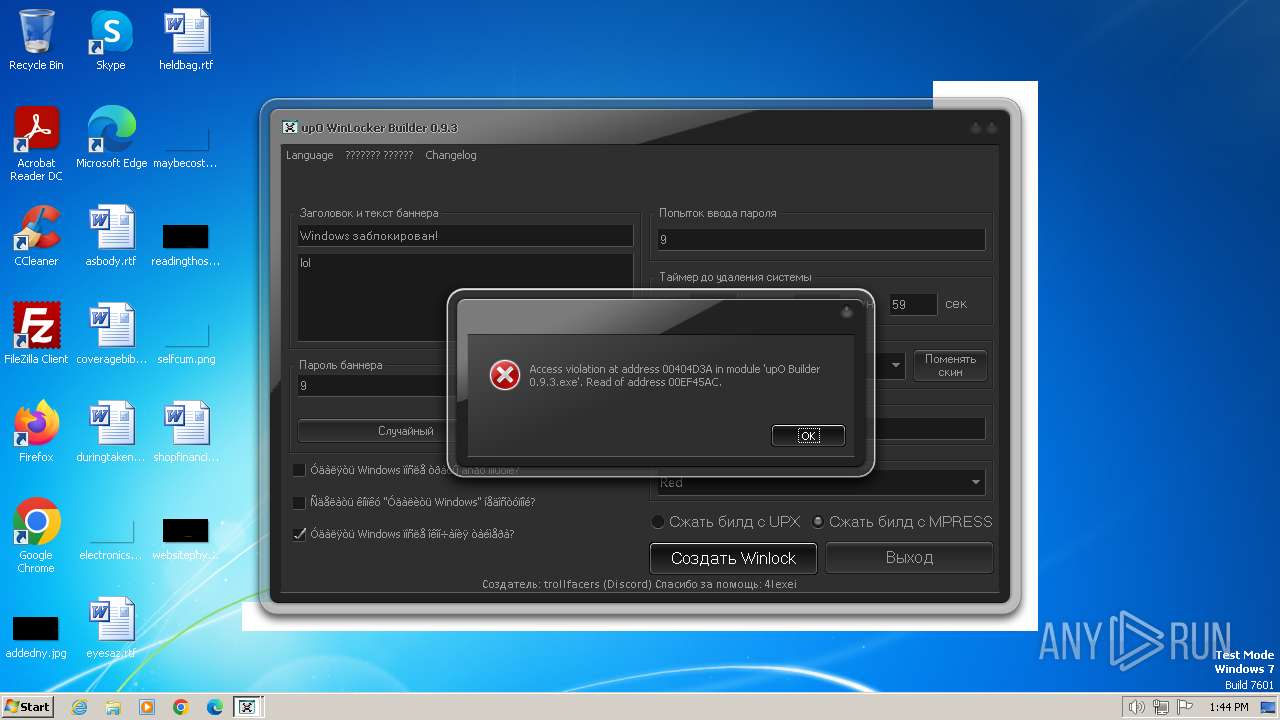The image size is (1280, 720).
Task: Click the banner title field 'Windows заблокирован!'
Action: (465, 236)
